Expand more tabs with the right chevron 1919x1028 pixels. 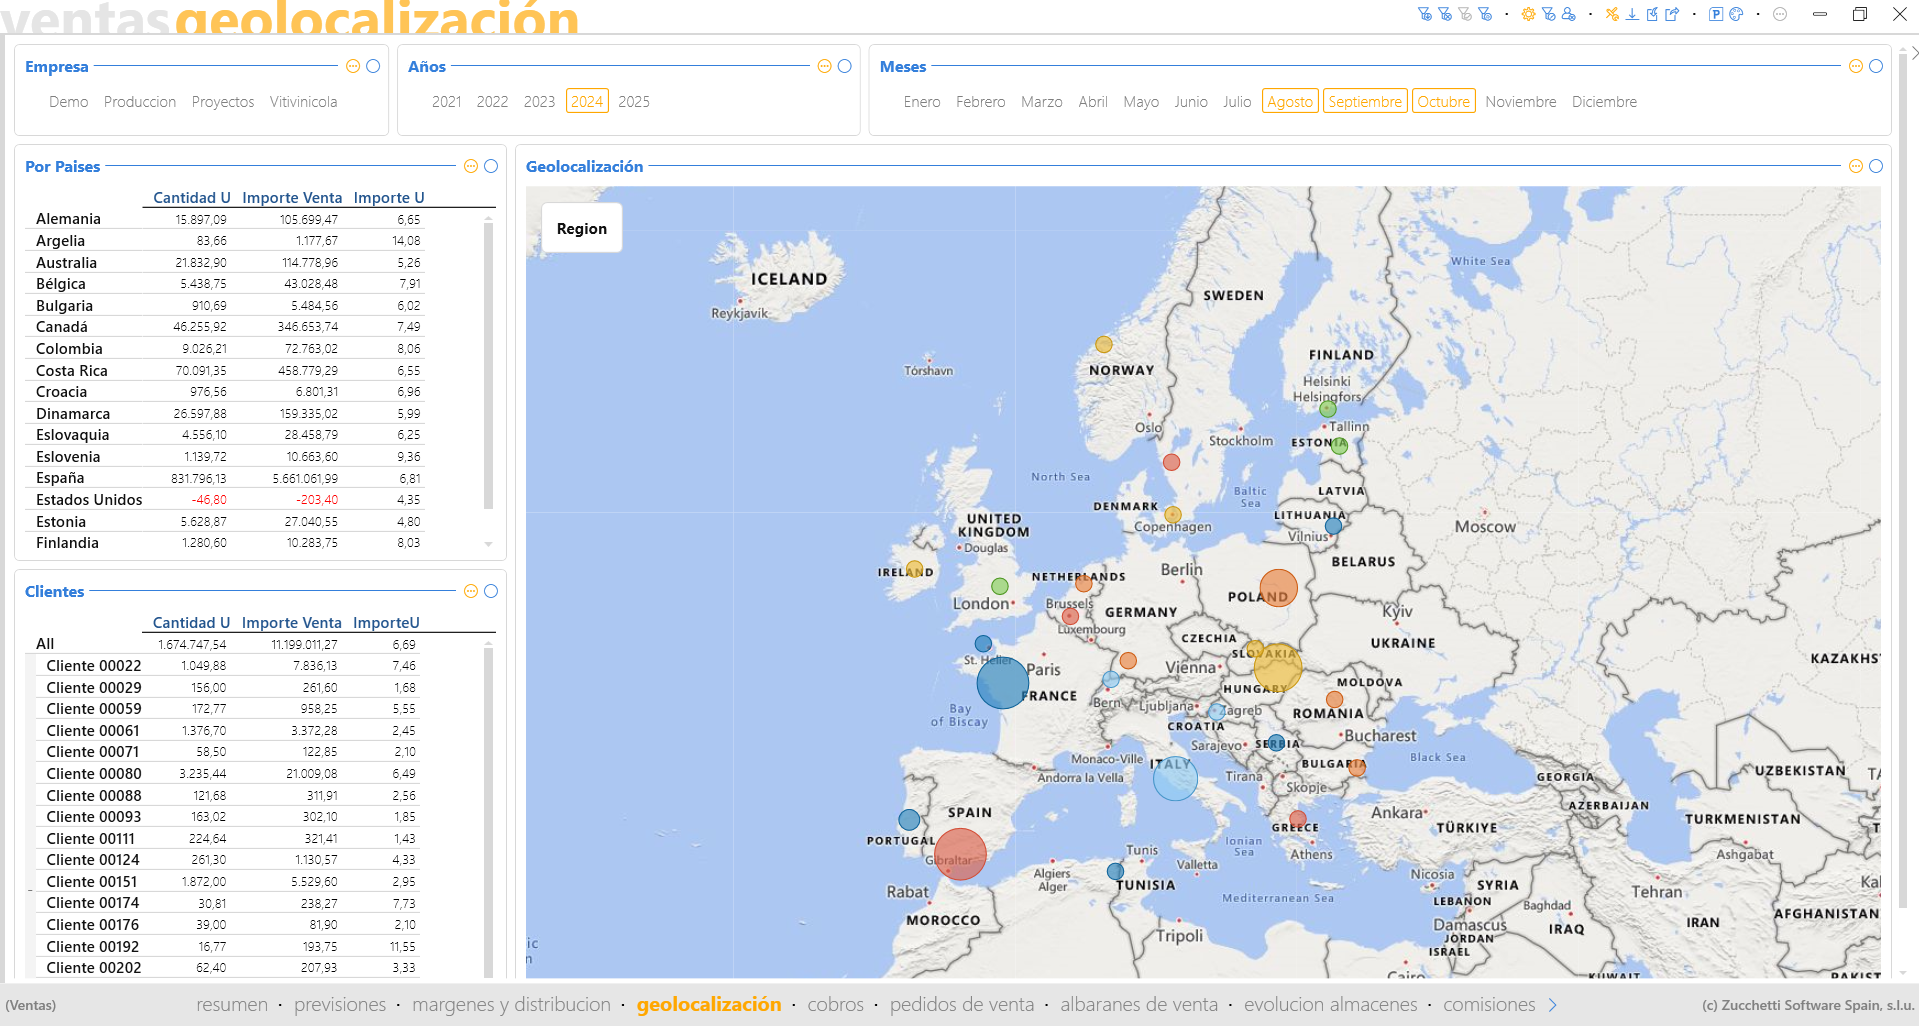(1553, 1005)
